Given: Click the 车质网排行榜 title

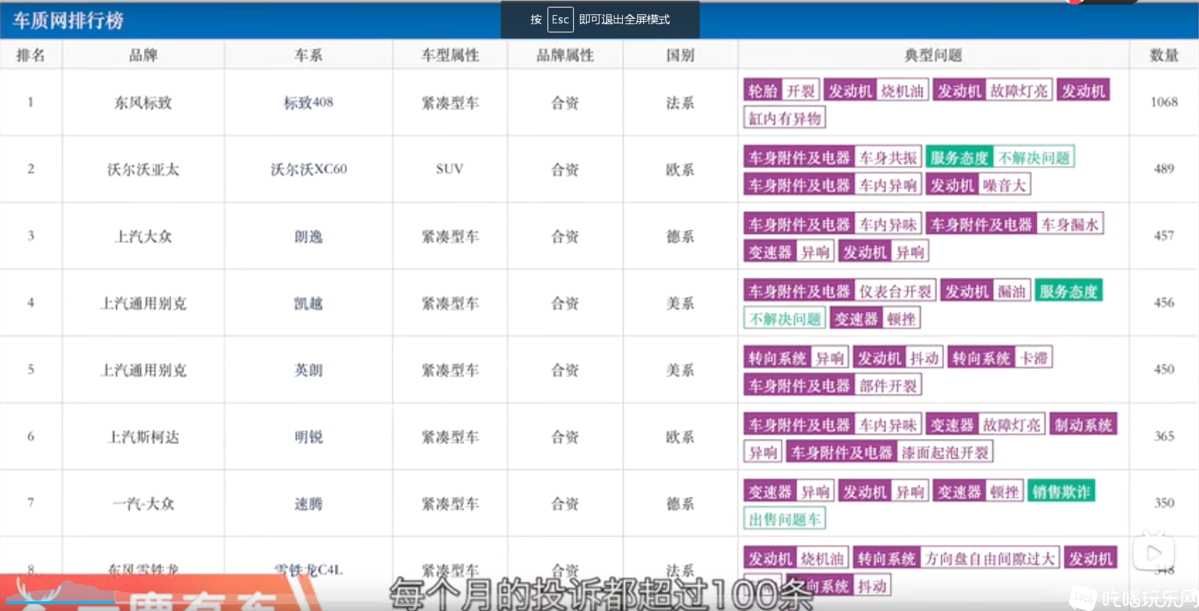Looking at the screenshot, I should tap(69, 19).
